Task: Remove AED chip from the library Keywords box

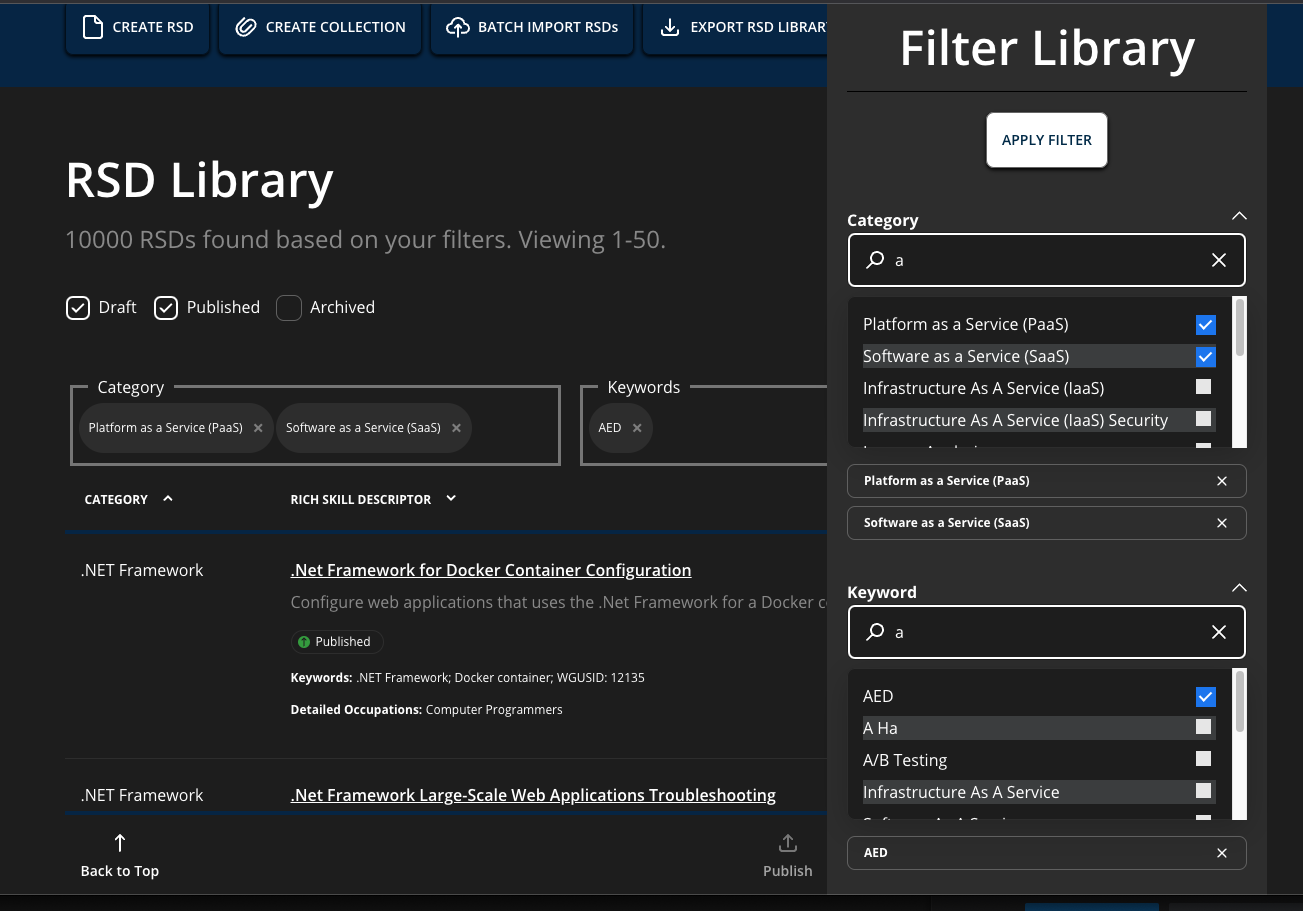Action: click(x=637, y=428)
